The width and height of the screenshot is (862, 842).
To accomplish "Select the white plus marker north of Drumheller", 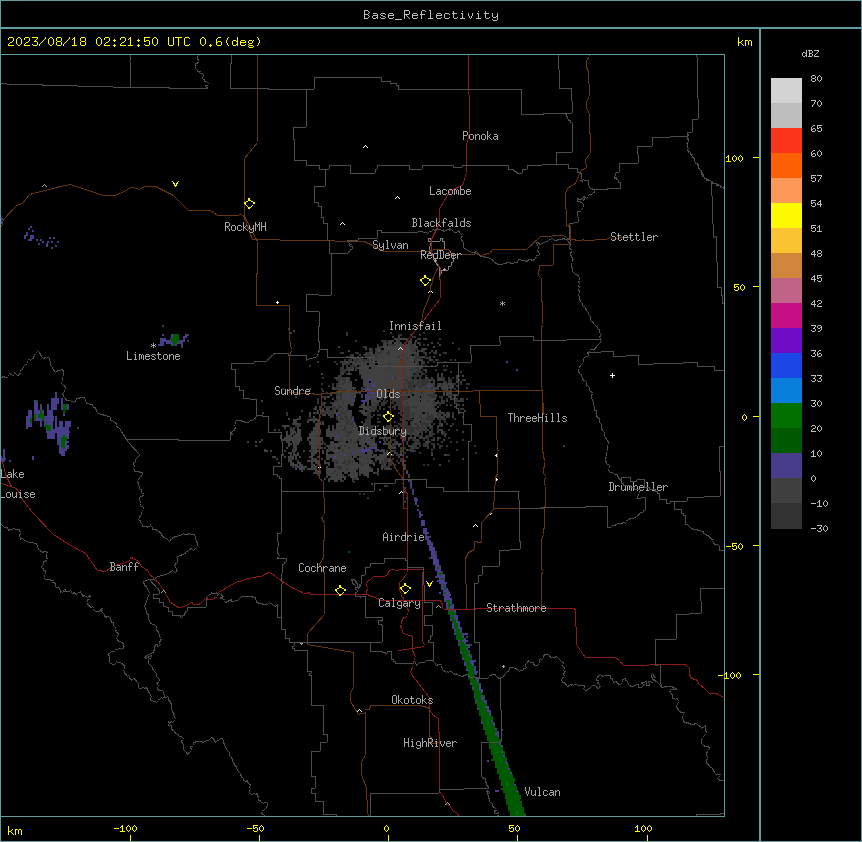I will click(x=612, y=375).
